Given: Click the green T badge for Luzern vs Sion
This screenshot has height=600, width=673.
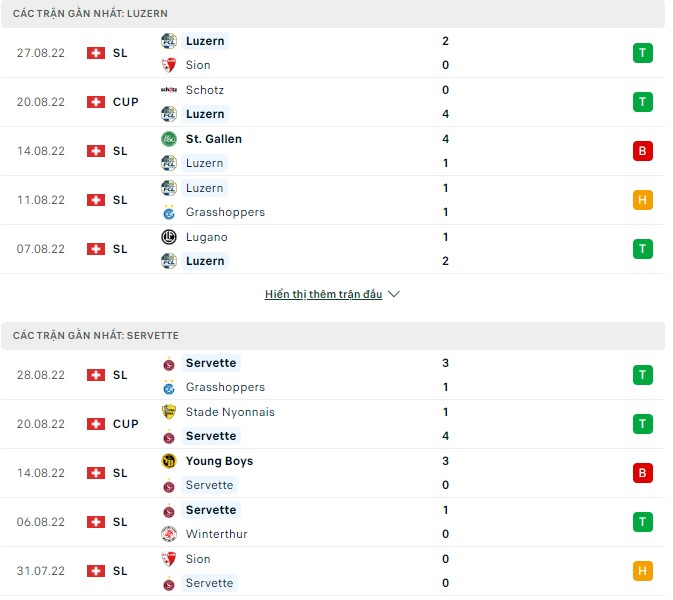Looking at the screenshot, I should tap(643, 53).
